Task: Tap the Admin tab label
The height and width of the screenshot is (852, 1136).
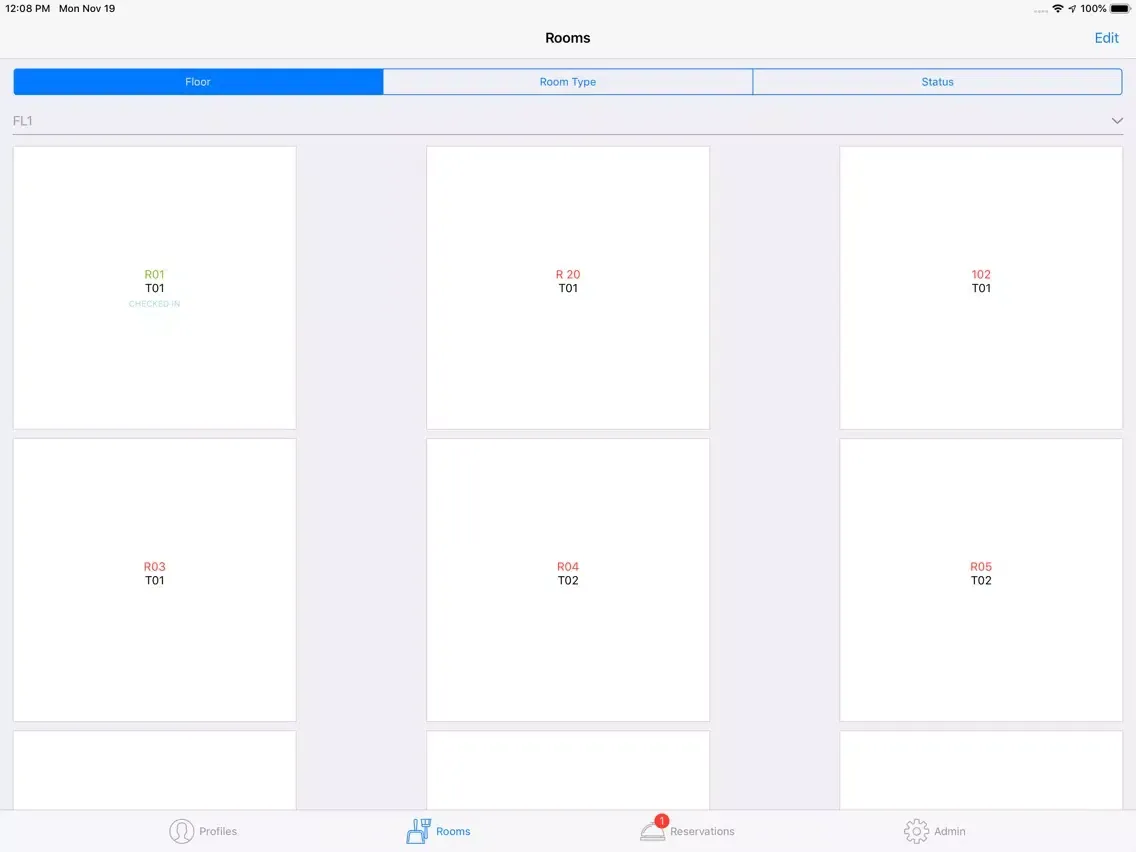Action: [950, 831]
